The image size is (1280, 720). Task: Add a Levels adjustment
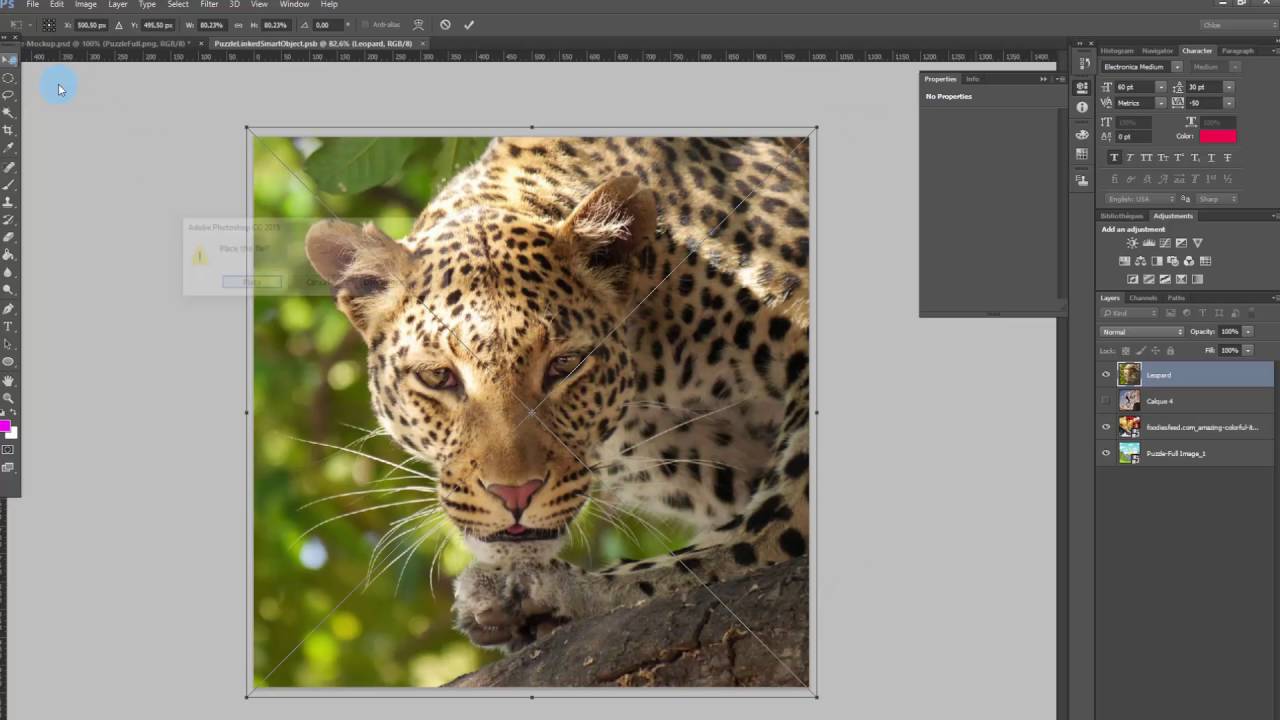(1149, 243)
